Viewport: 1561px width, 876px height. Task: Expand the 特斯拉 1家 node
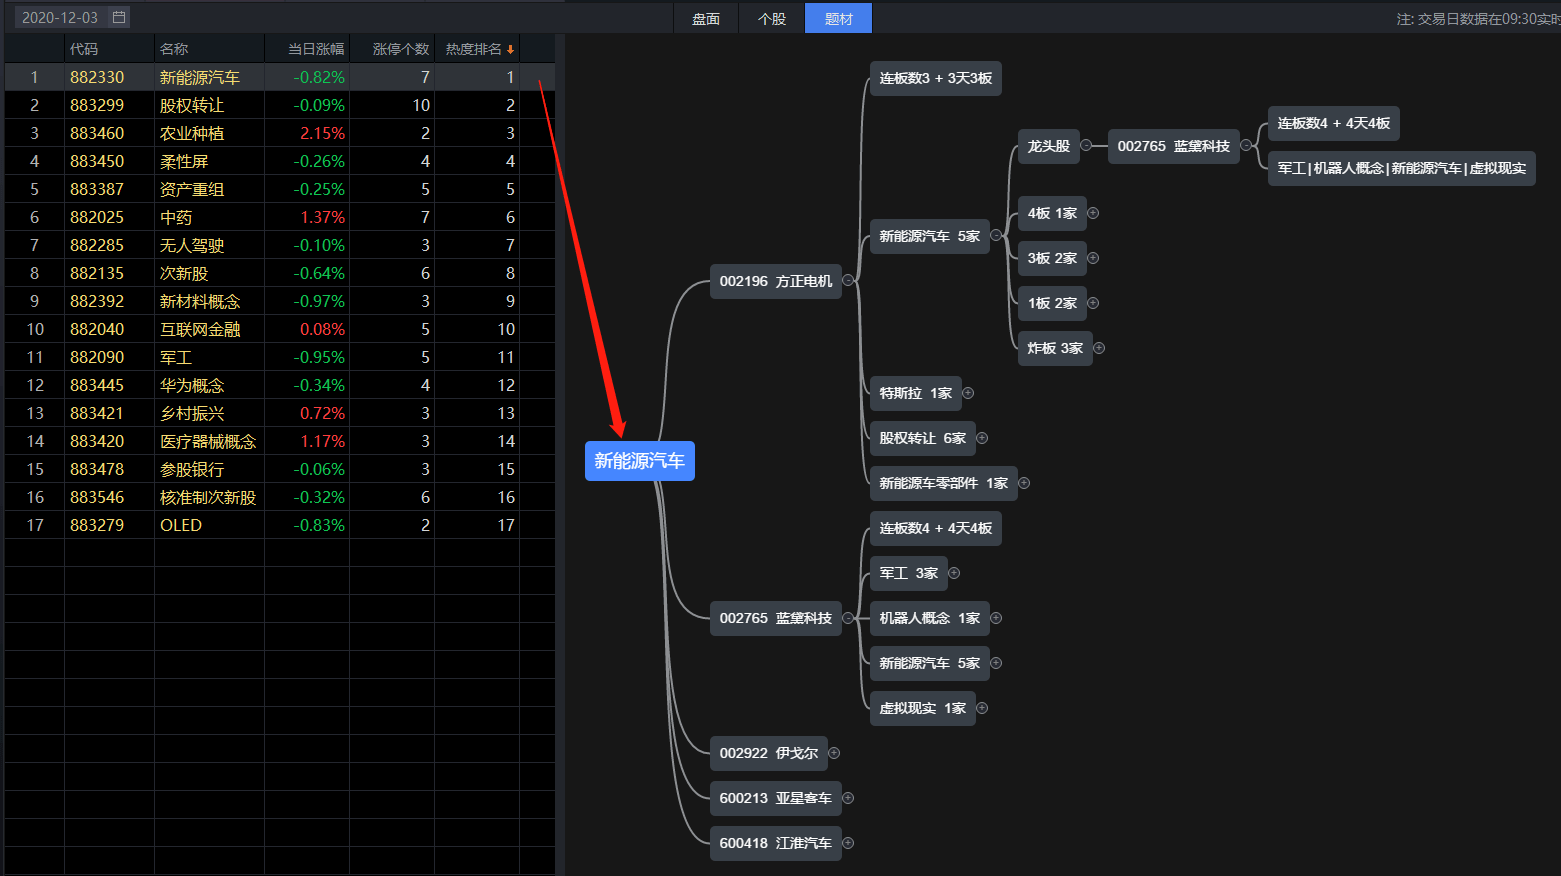pos(968,393)
